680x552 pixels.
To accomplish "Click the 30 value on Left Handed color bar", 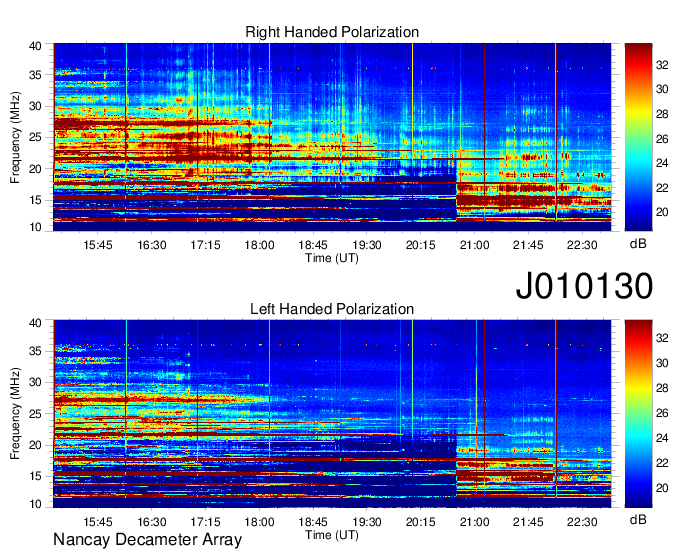I will (662, 363).
